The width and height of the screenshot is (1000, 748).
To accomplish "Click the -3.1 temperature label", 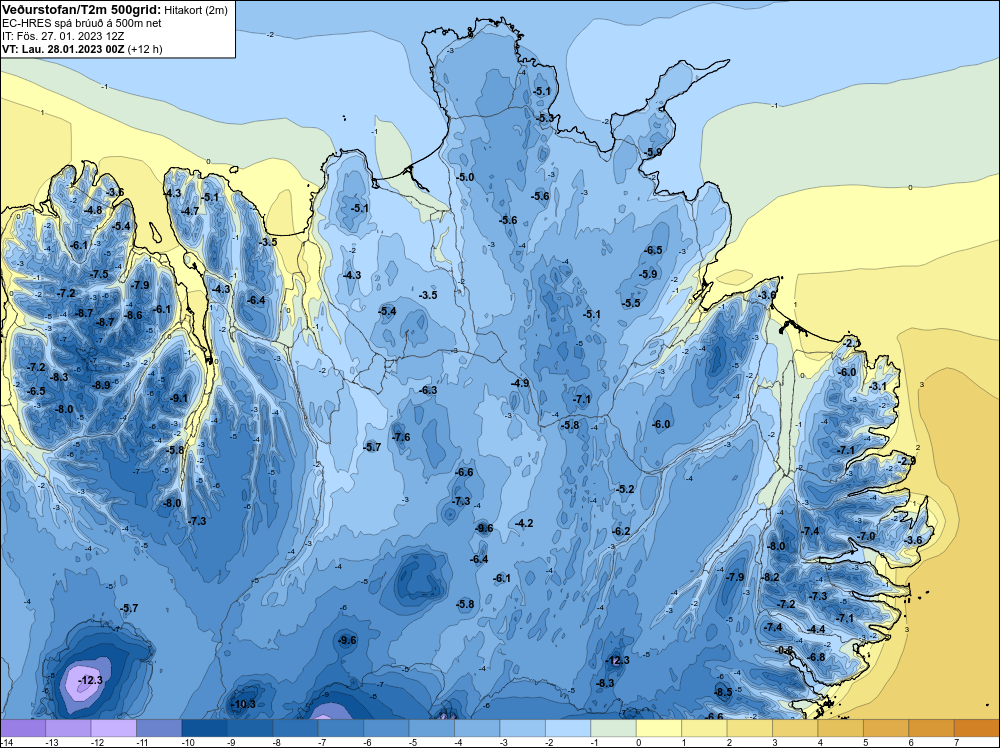I will pyautogui.click(x=878, y=386).
